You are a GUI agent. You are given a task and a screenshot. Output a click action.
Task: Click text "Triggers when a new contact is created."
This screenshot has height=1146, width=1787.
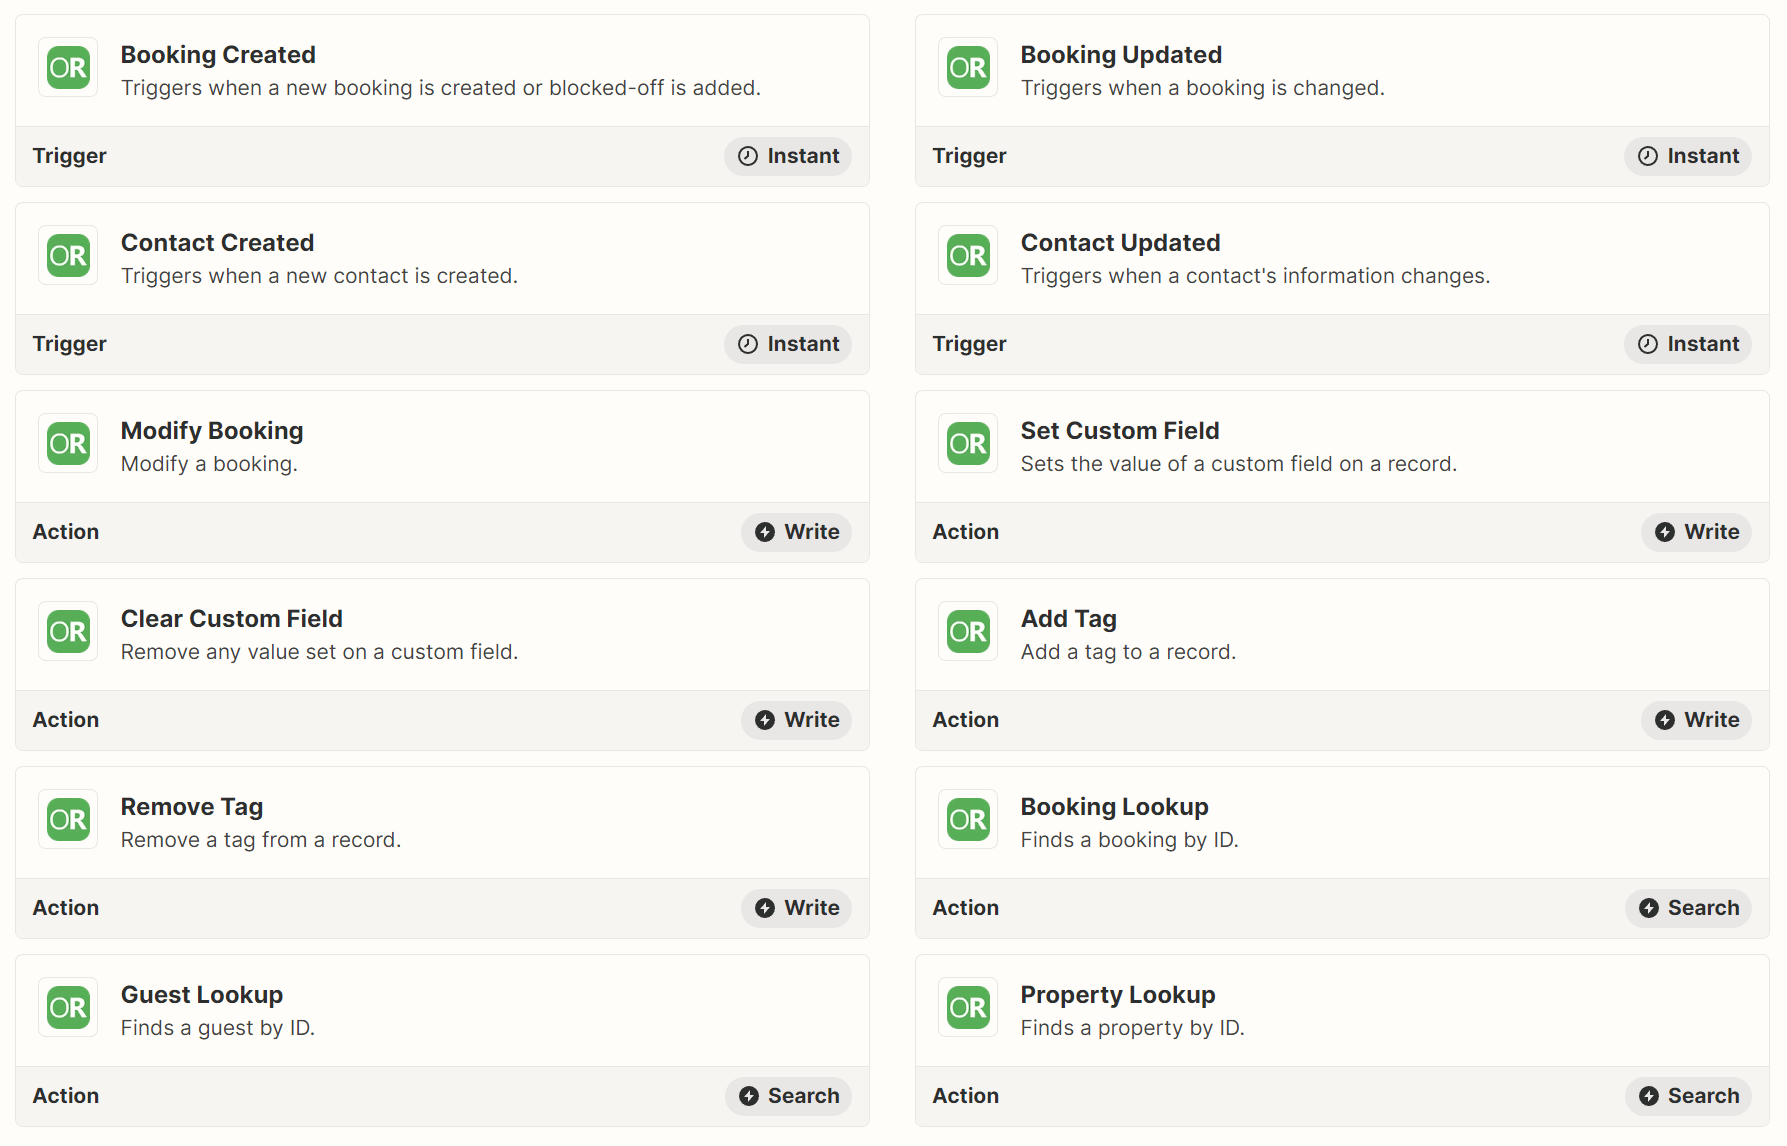(x=319, y=276)
